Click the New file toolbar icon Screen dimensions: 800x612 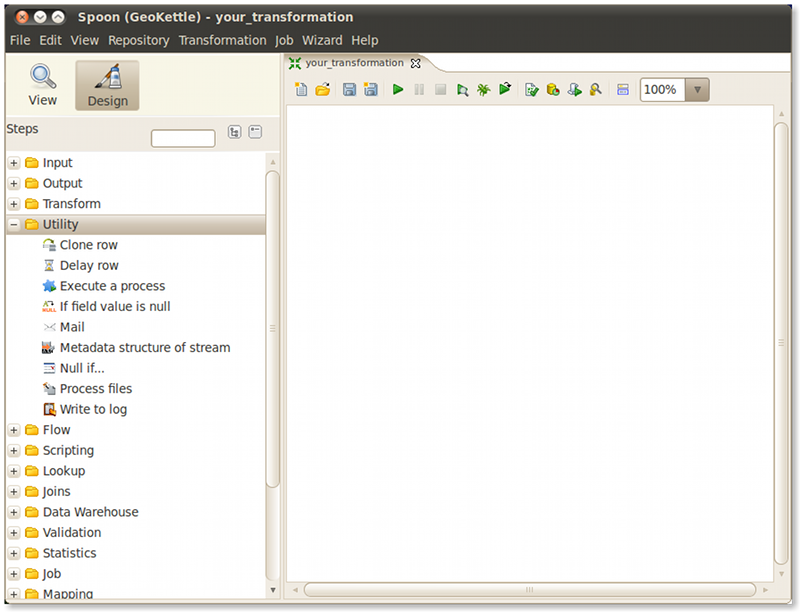[x=301, y=90]
